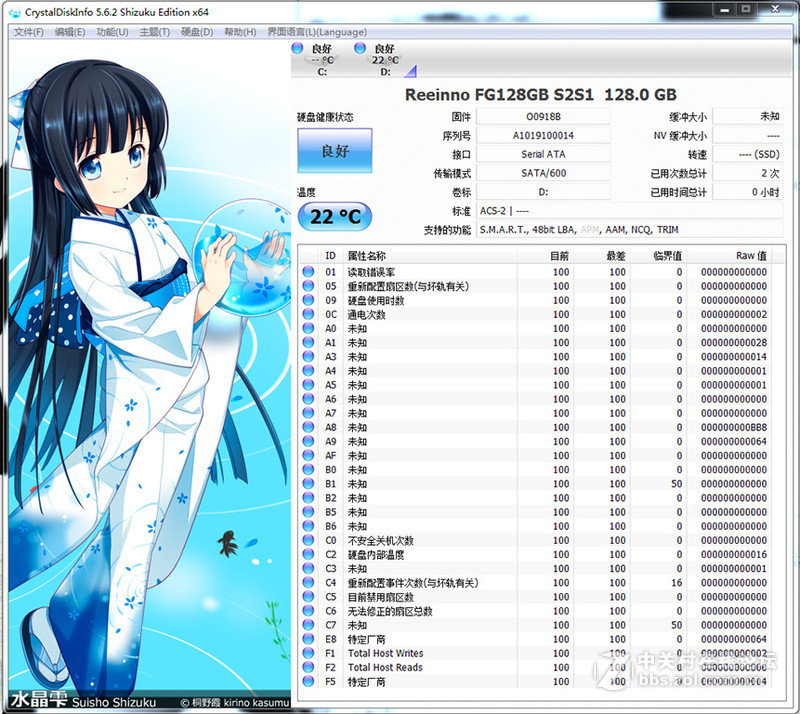The height and width of the screenshot is (714, 800).
Task: Open the 功能(U) menu
Action: (112, 32)
